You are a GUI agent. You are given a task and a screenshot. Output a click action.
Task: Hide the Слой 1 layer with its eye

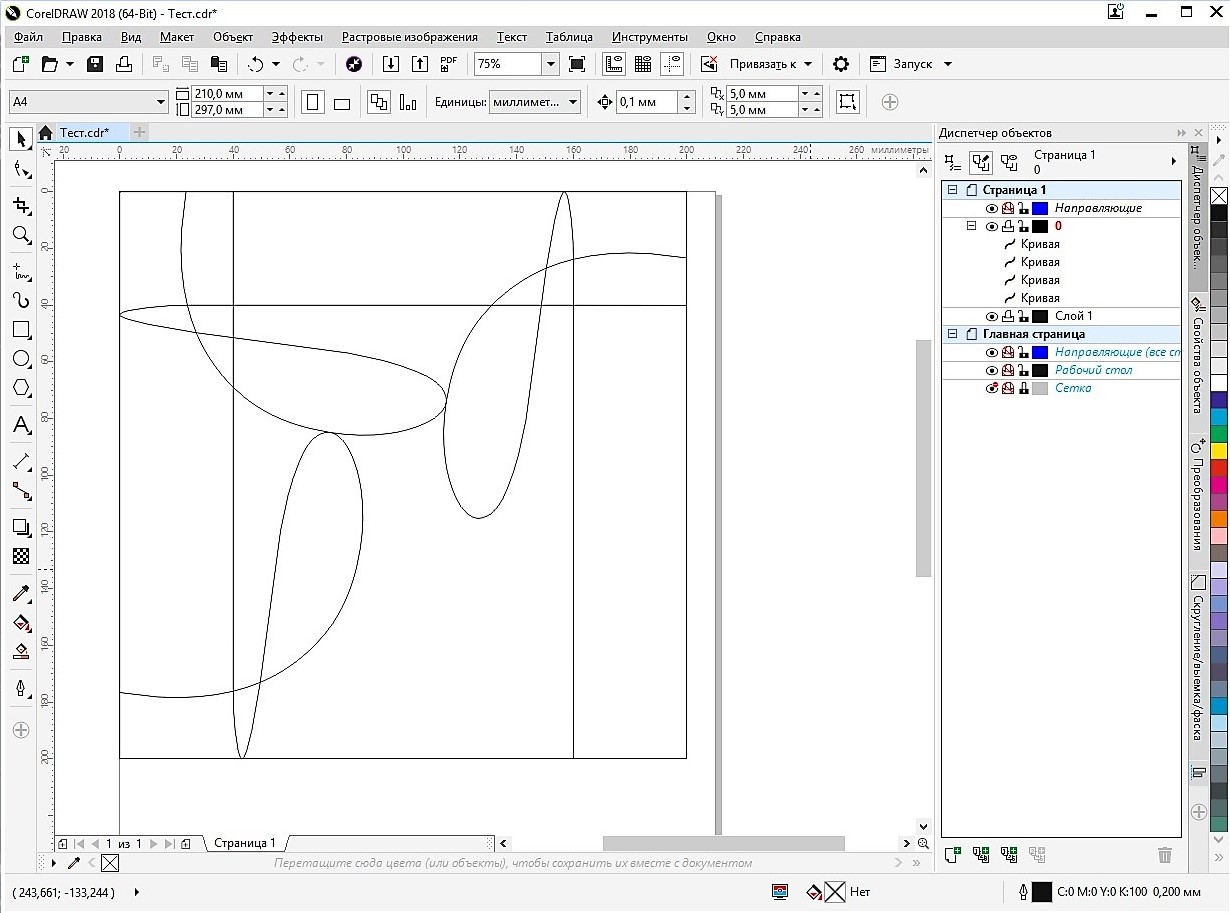click(x=992, y=316)
